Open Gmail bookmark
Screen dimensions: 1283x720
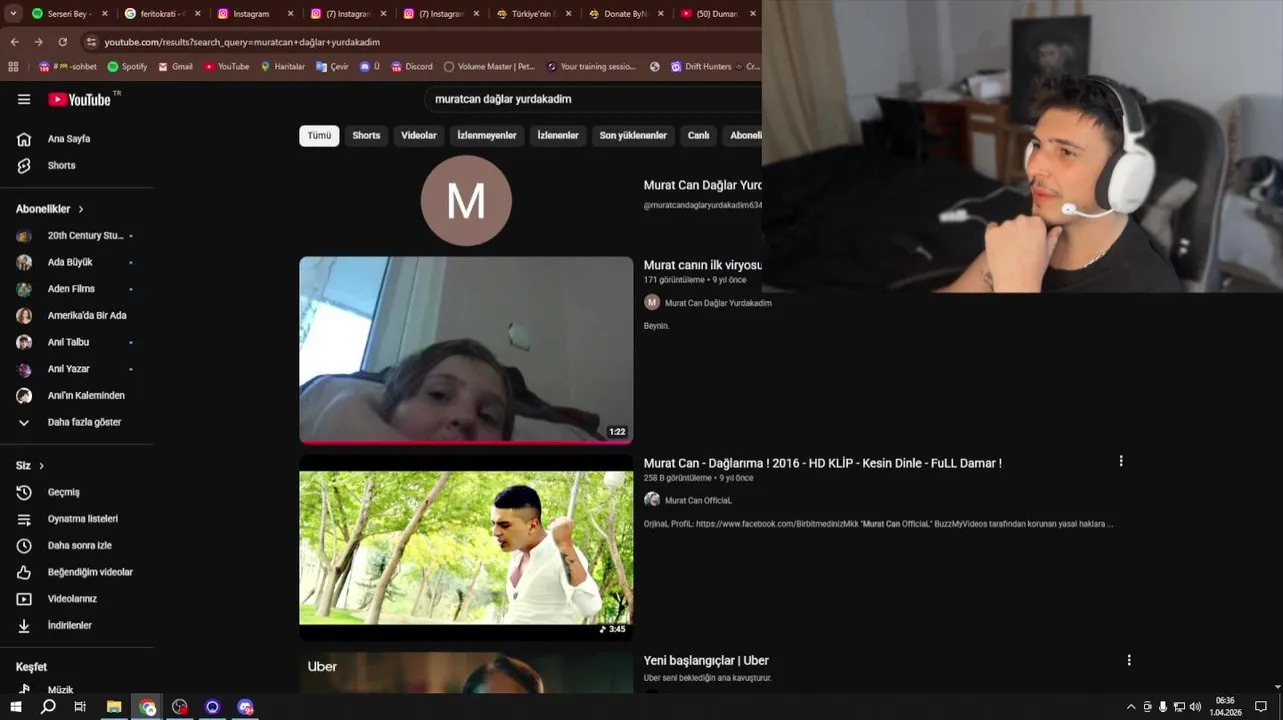coord(175,67)
